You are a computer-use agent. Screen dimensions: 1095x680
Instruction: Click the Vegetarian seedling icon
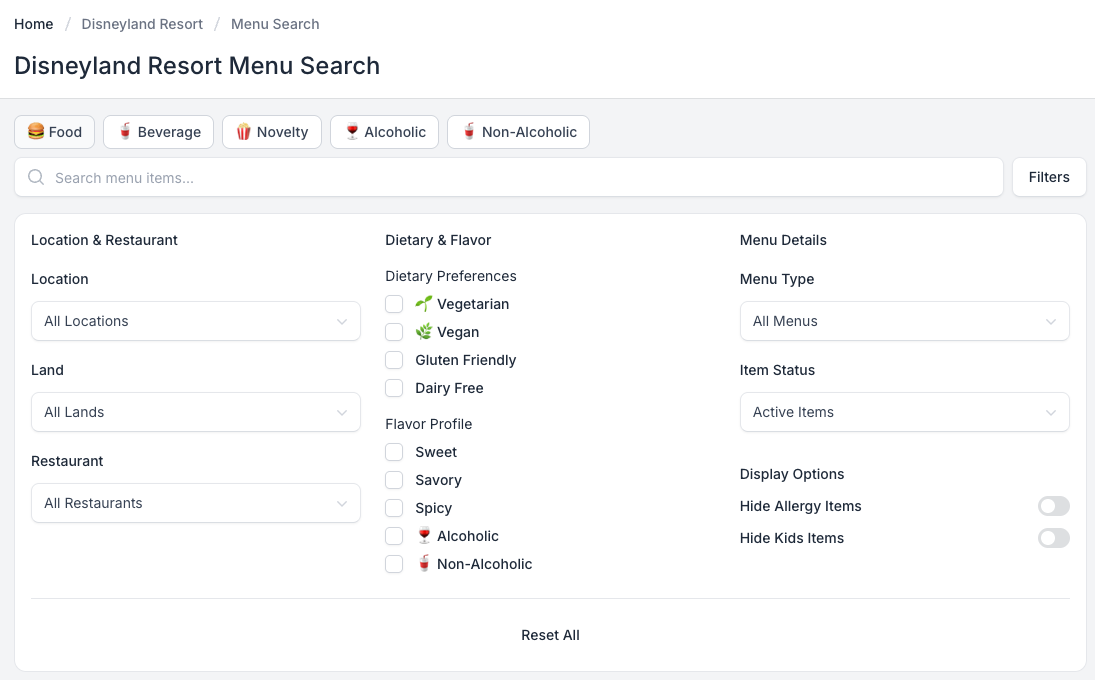pyautogui.click(x=424, y=304)
